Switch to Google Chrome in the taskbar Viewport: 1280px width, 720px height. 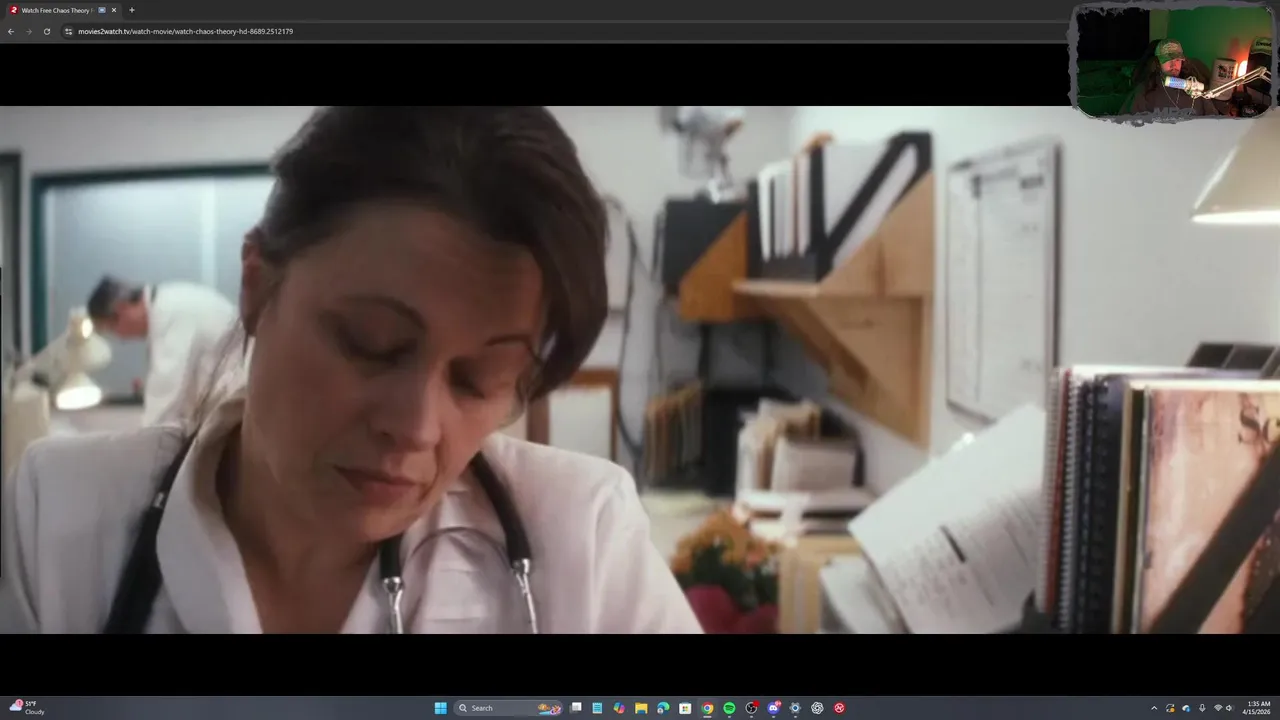[707, 708]
